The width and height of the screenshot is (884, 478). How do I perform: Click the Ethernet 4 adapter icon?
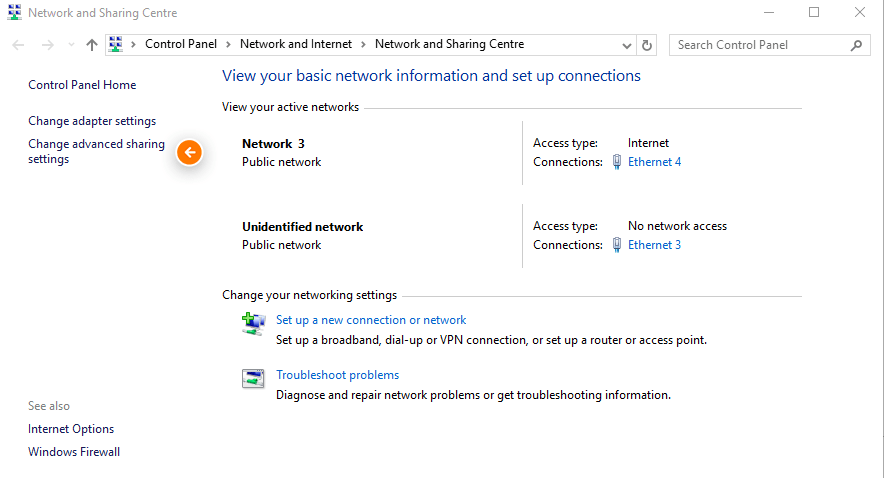coord(617,162)
